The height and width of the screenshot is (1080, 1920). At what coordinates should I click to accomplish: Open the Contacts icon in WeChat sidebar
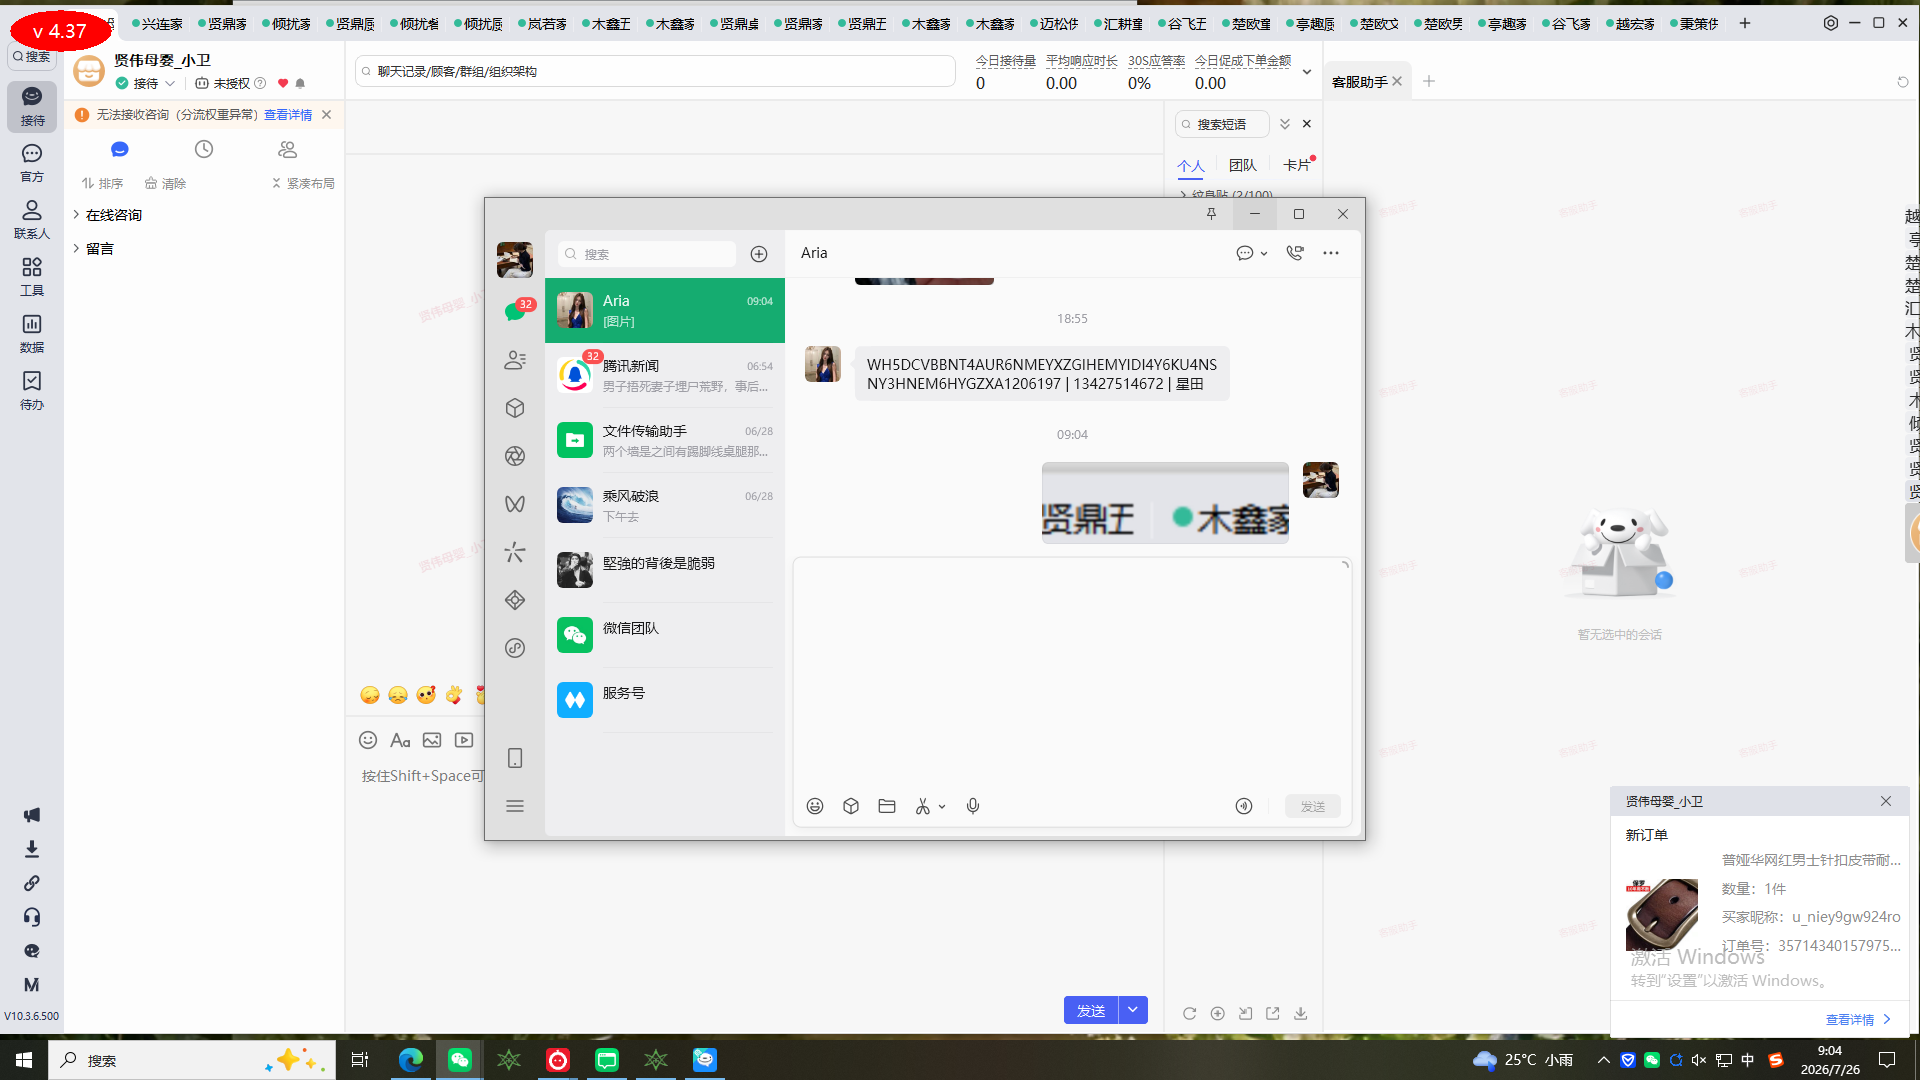[x=515, y=360]
